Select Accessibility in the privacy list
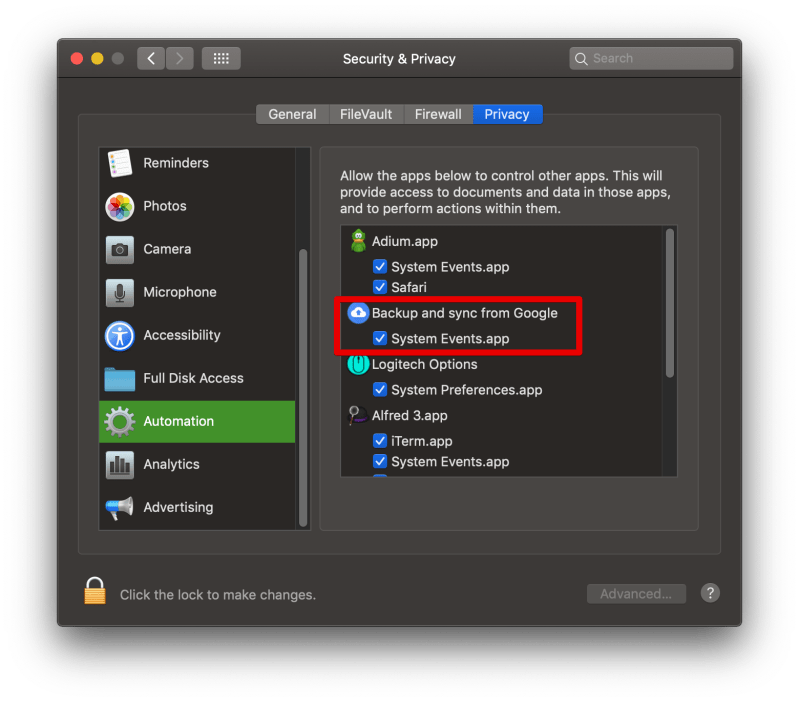The width and height of the screenshot is (799, 702). (197, 336)
